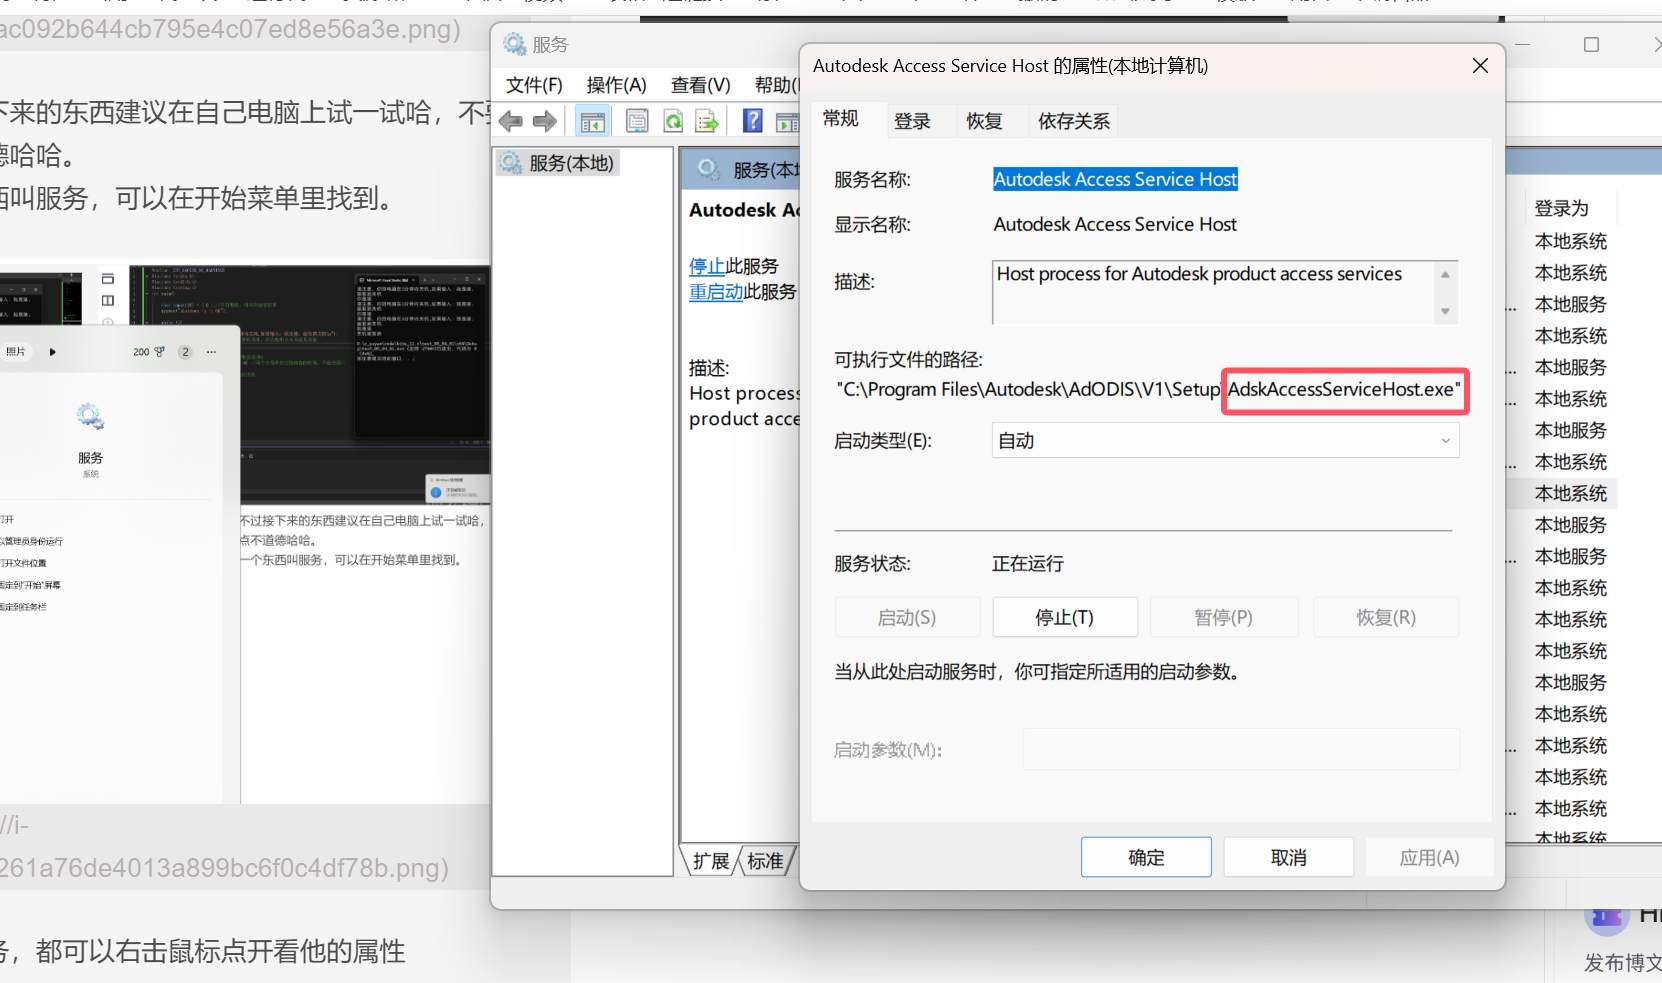This screenshot has height=983, width=1662.
Task: Switch to the 依存关系 tab
Action: pos(1074,121)
